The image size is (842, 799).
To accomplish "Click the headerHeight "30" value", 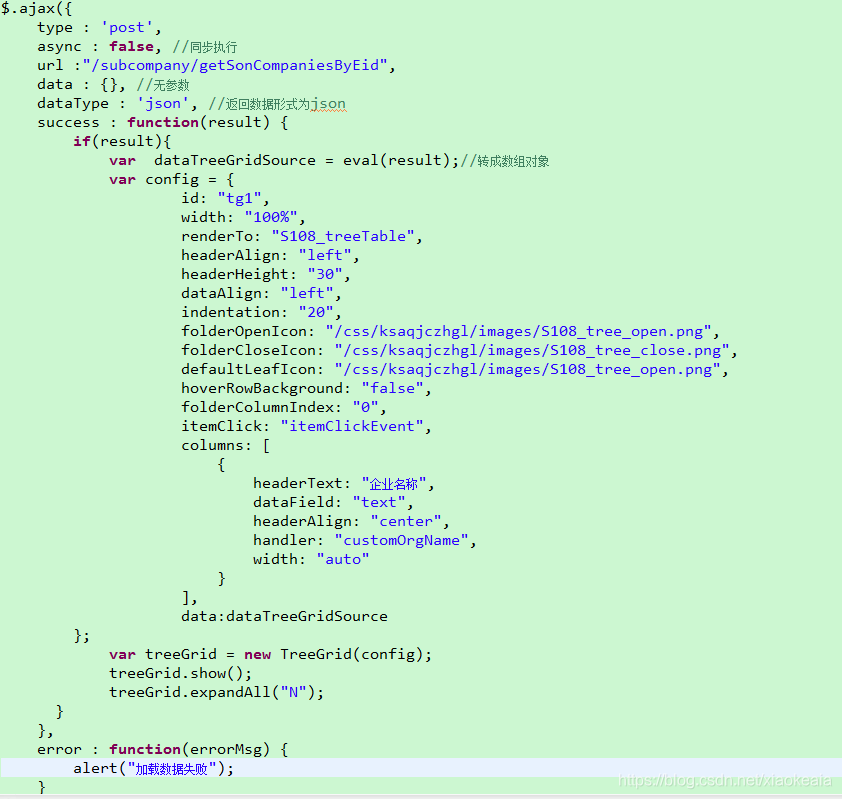I will click(324, 274).
